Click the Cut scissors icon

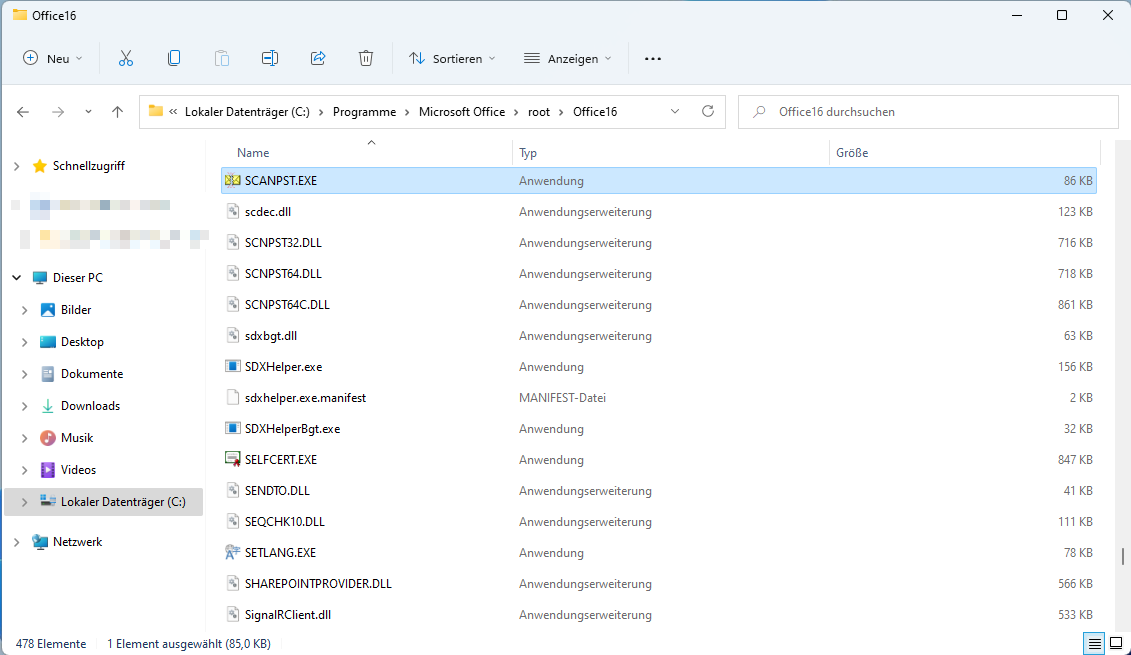click(x=126, y=58)
